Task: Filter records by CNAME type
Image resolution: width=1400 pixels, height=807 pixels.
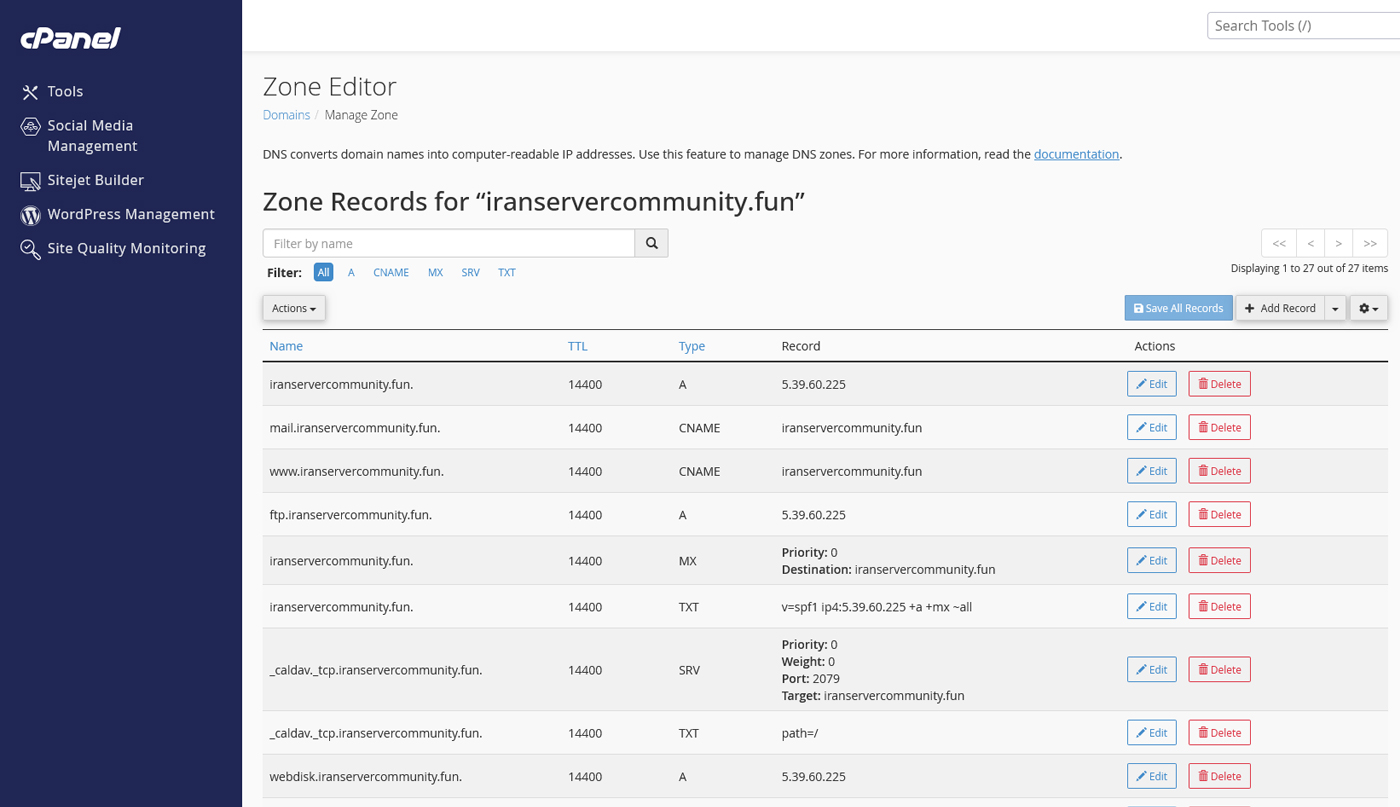Action: 391,272
